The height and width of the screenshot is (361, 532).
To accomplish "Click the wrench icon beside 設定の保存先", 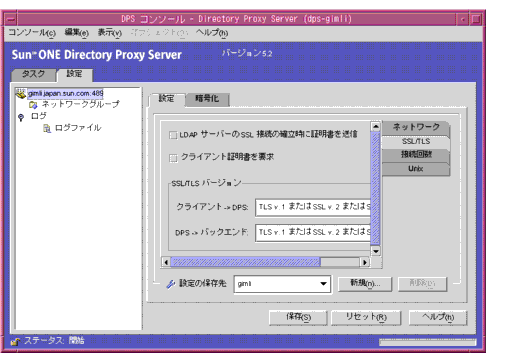I will click(171, 284).
